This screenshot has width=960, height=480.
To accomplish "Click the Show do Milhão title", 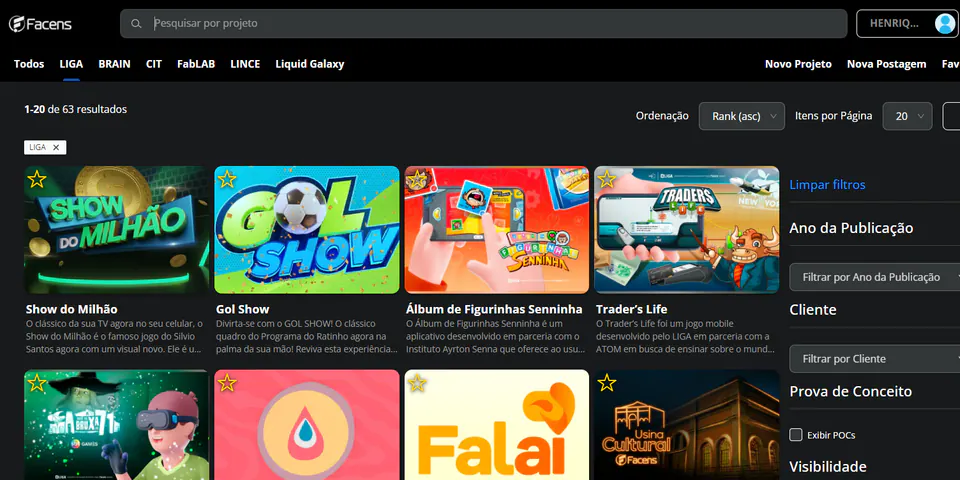I will click(x=72, y=309).
